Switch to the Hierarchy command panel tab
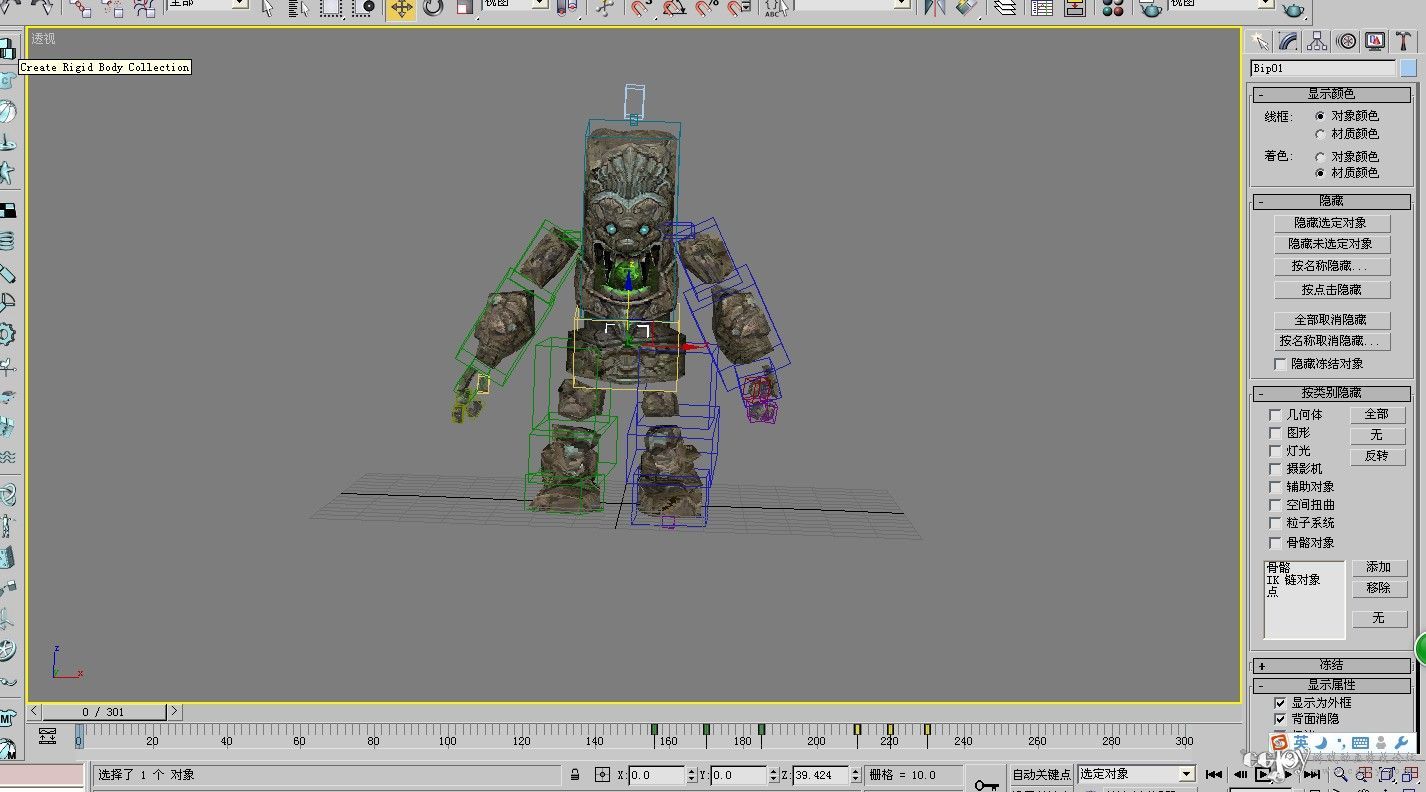1426x792 pixels. 1317,41
